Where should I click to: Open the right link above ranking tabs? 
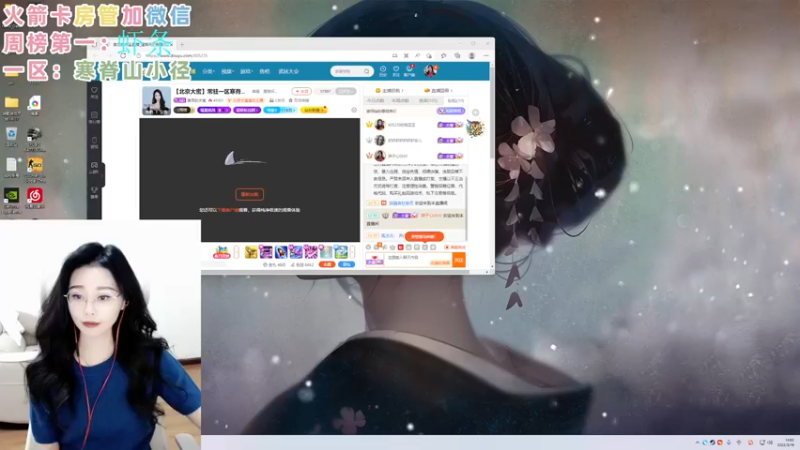click(438, 90)
